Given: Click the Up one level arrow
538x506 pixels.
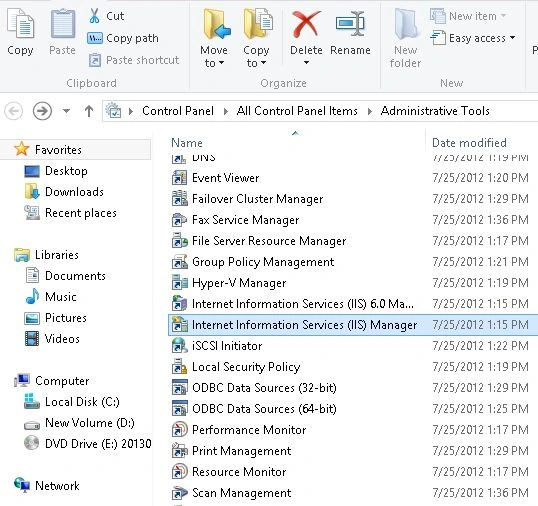Looking at the screenshot, I should click(89, 111).
